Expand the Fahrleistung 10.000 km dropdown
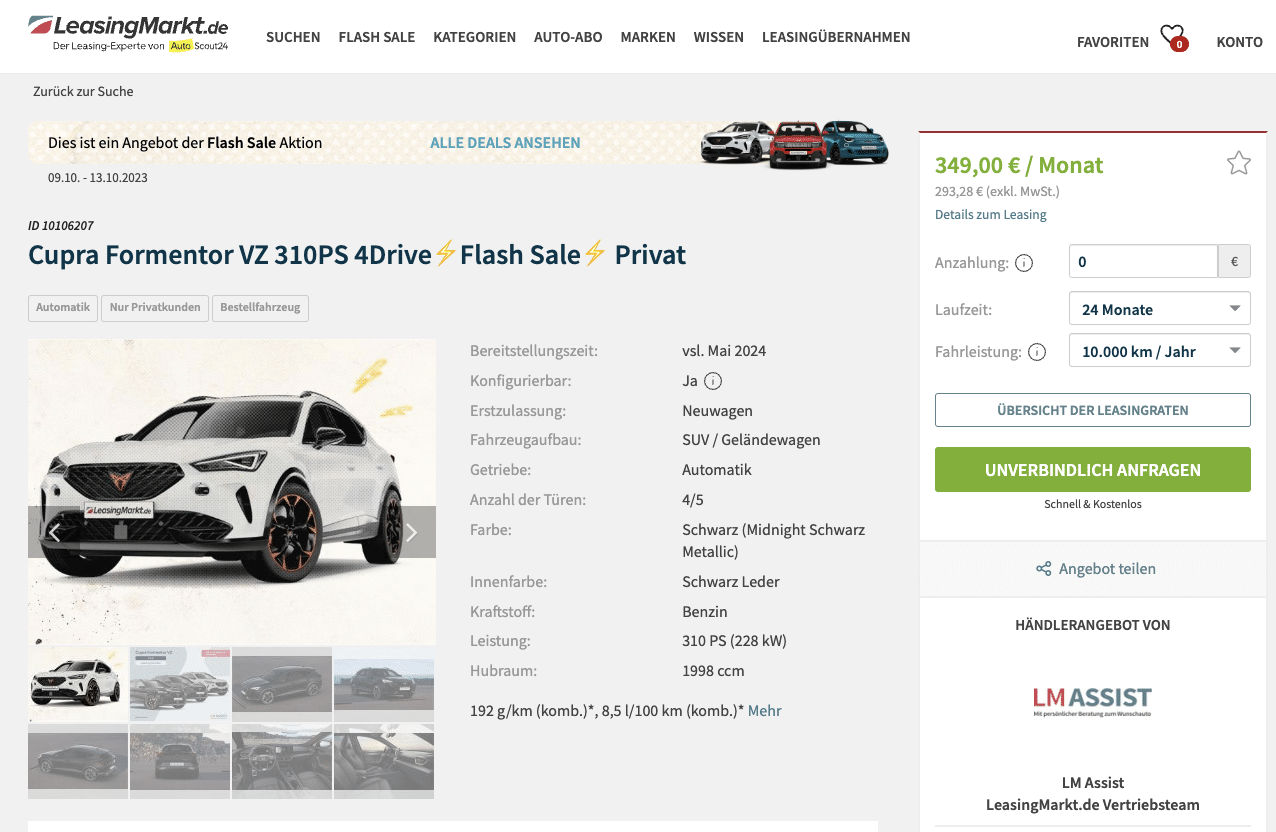The image size is (1276, 832). click(x=1159, y=351)
